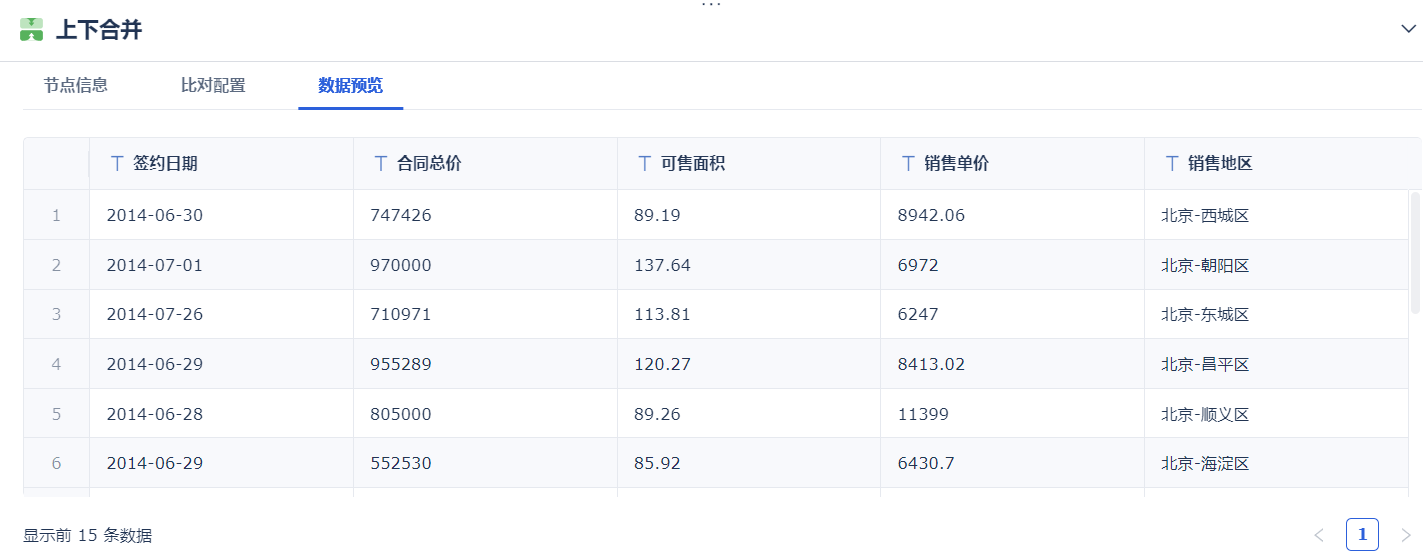The image size is (1423, 559).
Task: Collapse the 上下合并 panel with chevron
Action: point(1408,29)
